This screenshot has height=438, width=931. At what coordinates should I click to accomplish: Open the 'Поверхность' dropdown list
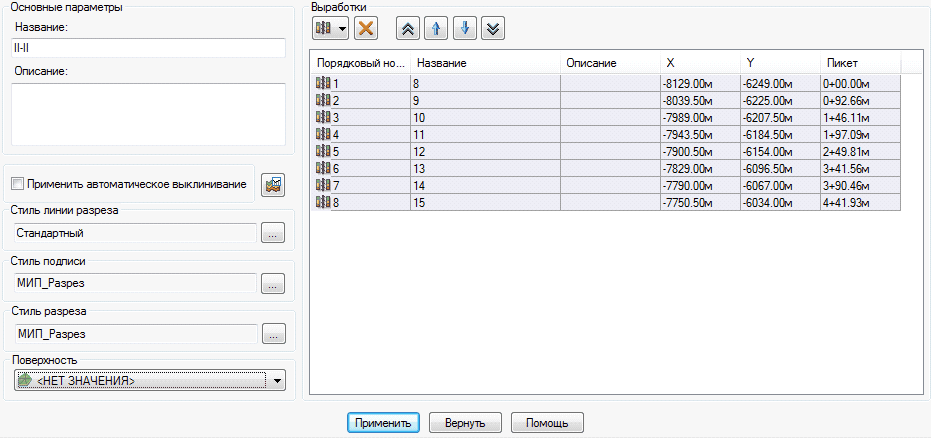[x=277, y=380]
